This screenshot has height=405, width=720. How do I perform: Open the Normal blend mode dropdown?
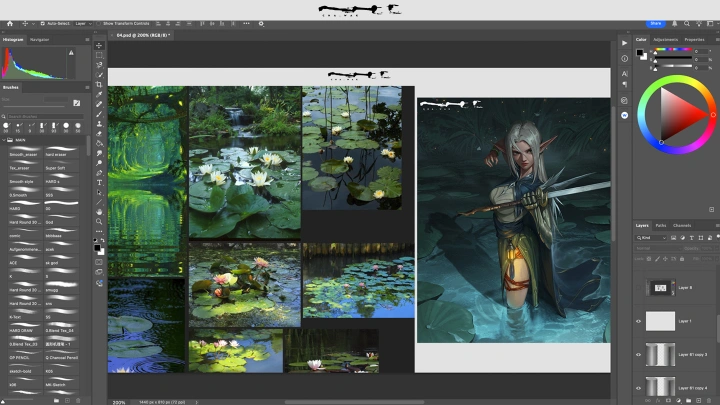(658, 248)
